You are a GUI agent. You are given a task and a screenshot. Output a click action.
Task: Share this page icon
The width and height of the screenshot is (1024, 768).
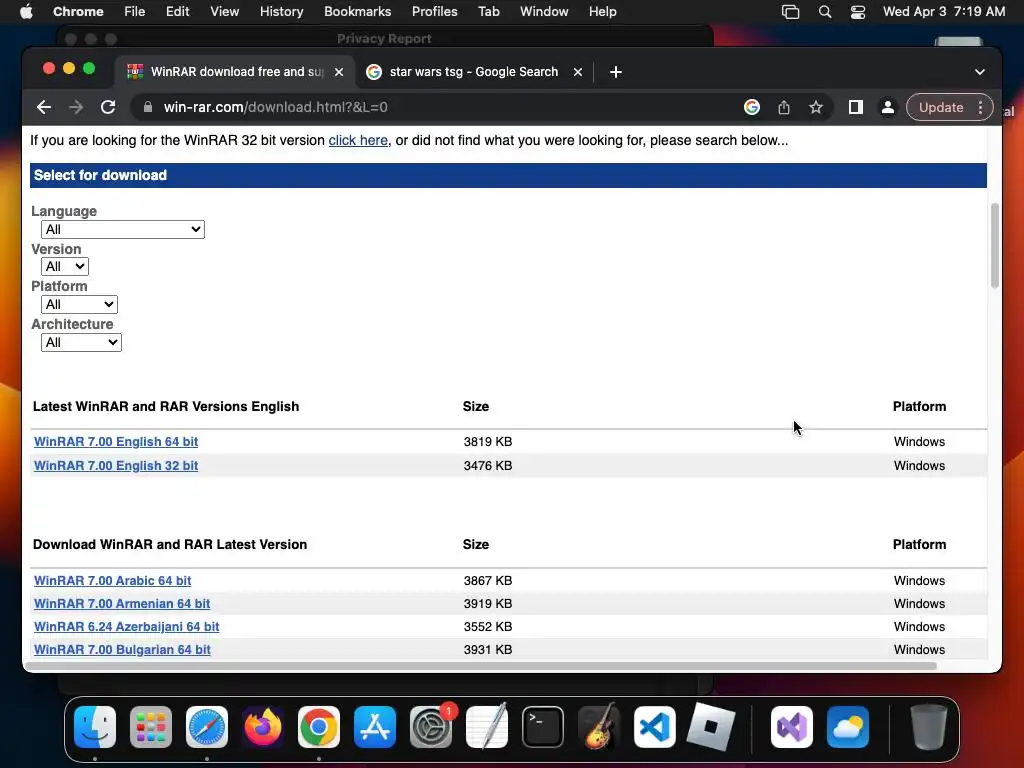pos(784,107)
